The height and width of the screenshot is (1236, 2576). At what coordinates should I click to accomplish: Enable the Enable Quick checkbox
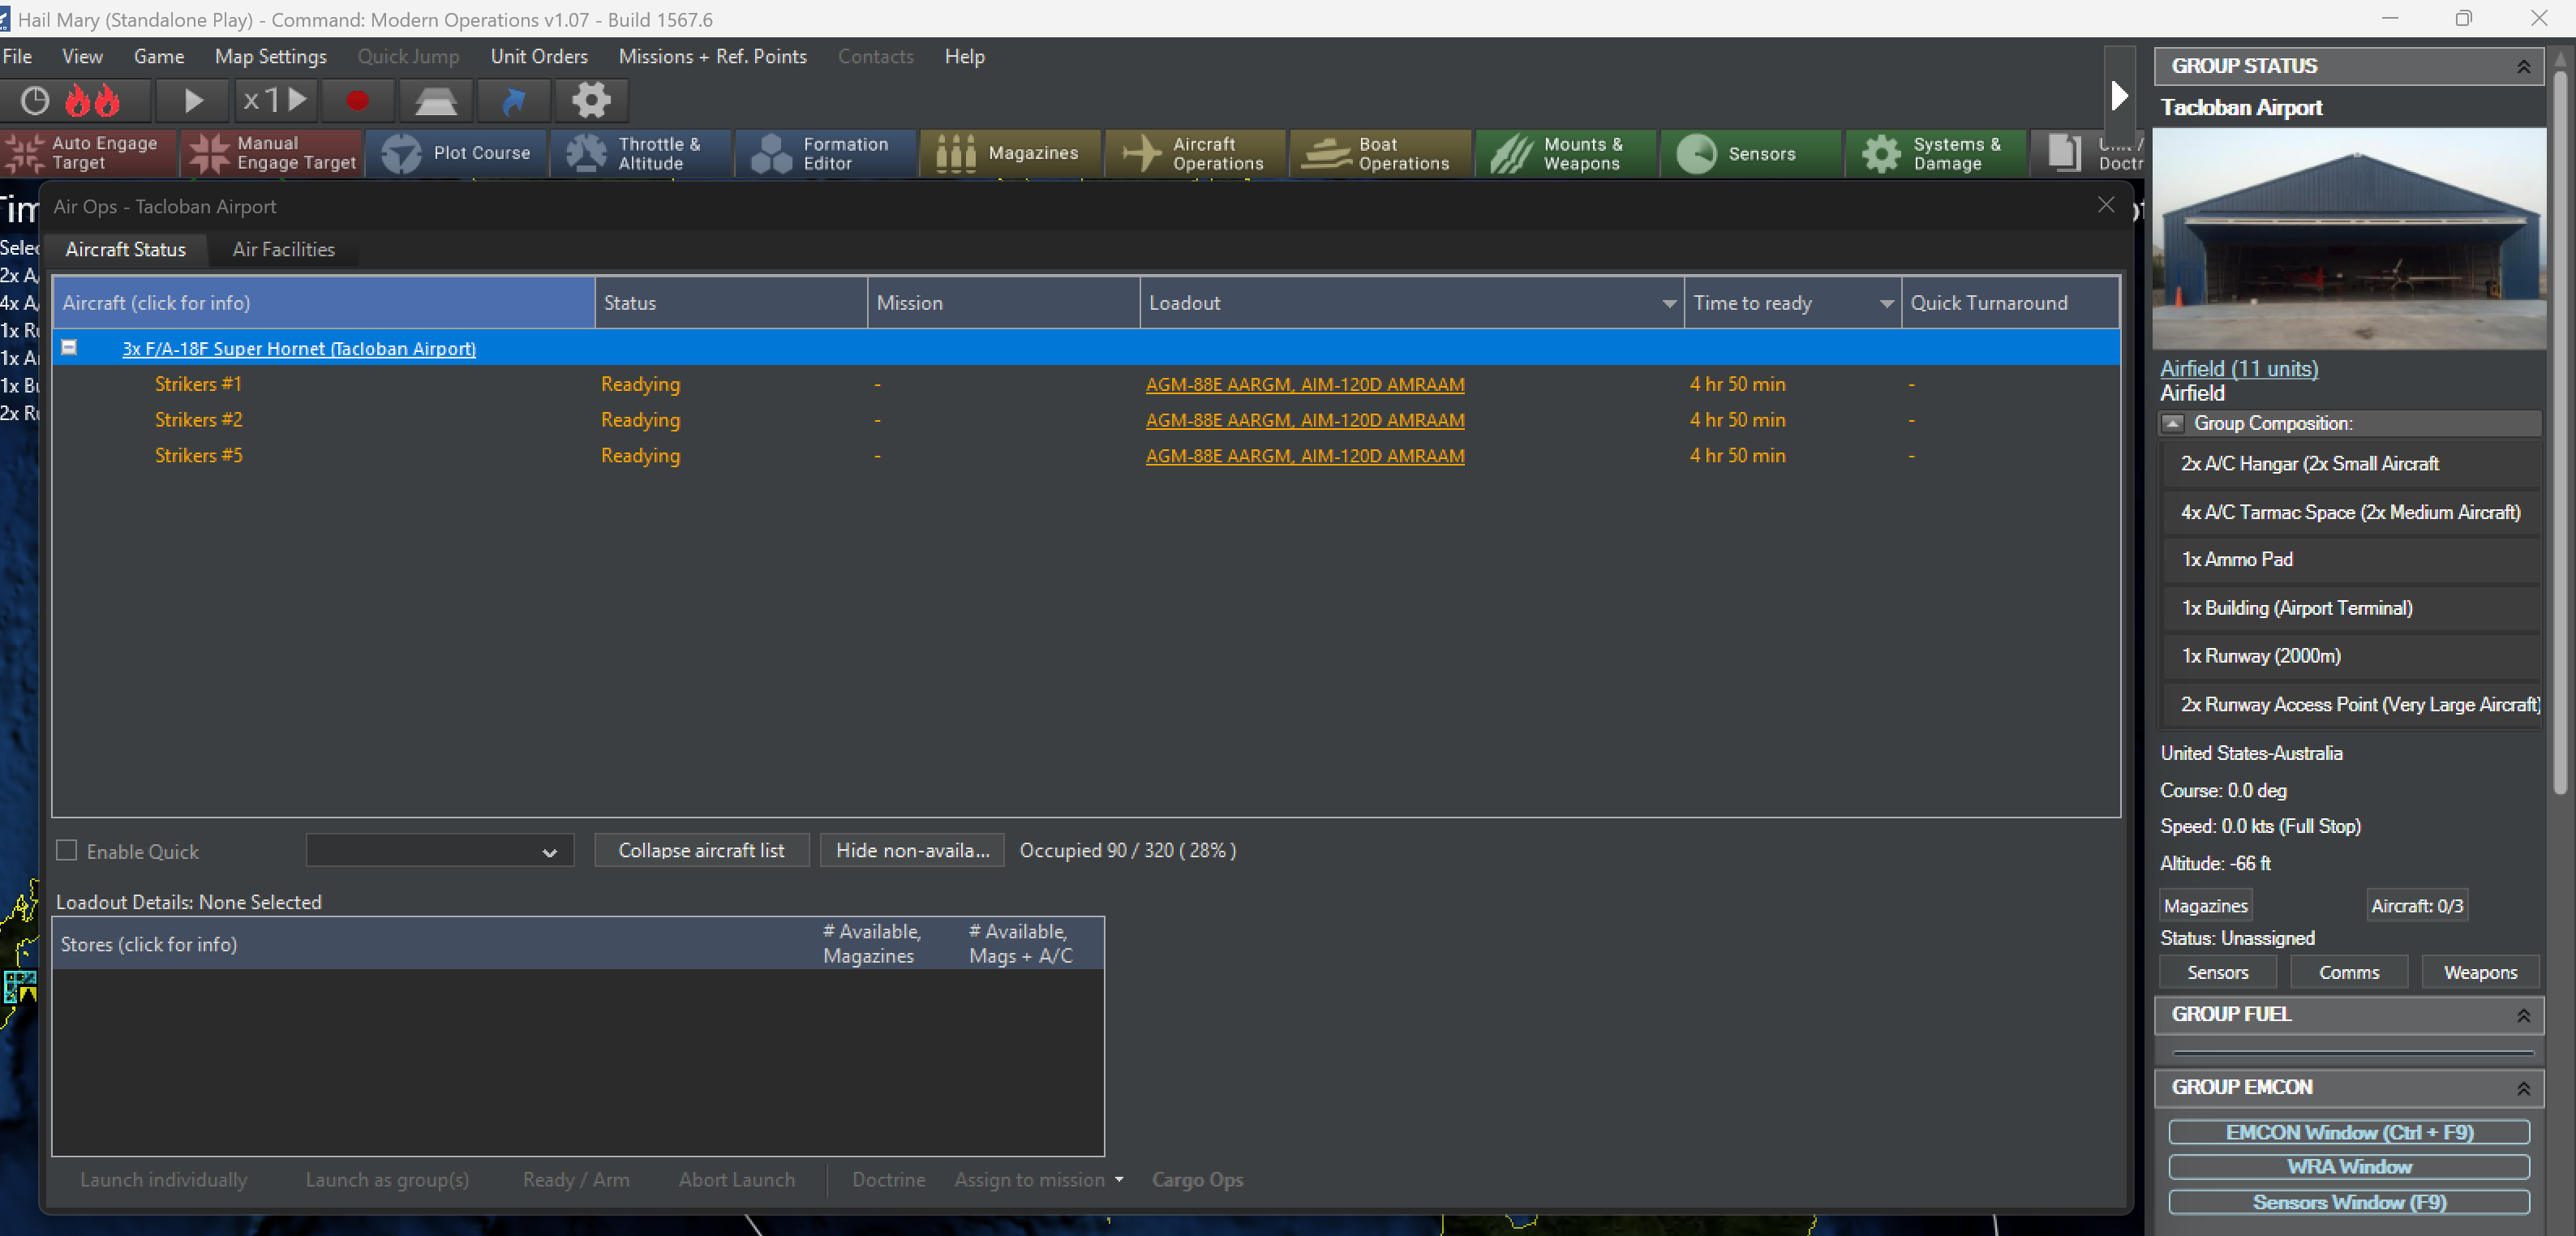[x=67, y=851]
